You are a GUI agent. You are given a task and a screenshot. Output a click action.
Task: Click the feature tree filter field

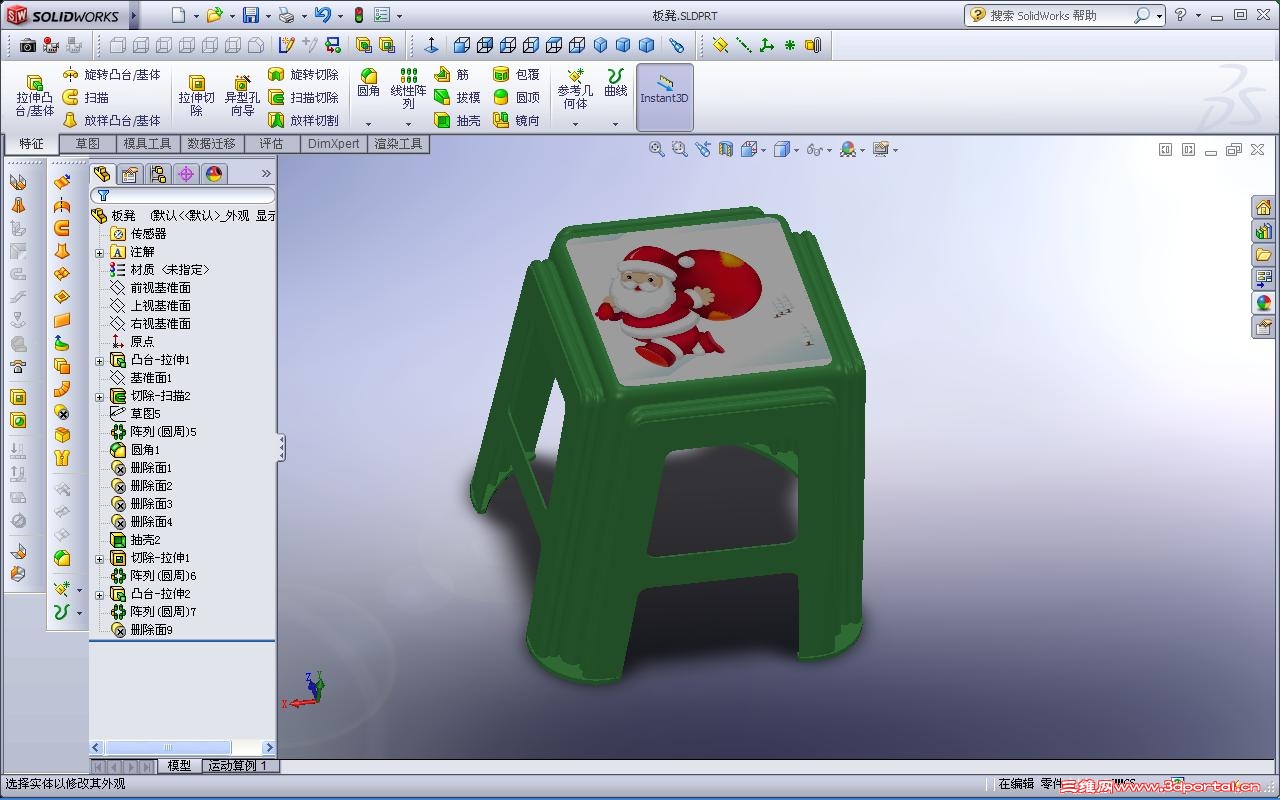pos(182,196)
